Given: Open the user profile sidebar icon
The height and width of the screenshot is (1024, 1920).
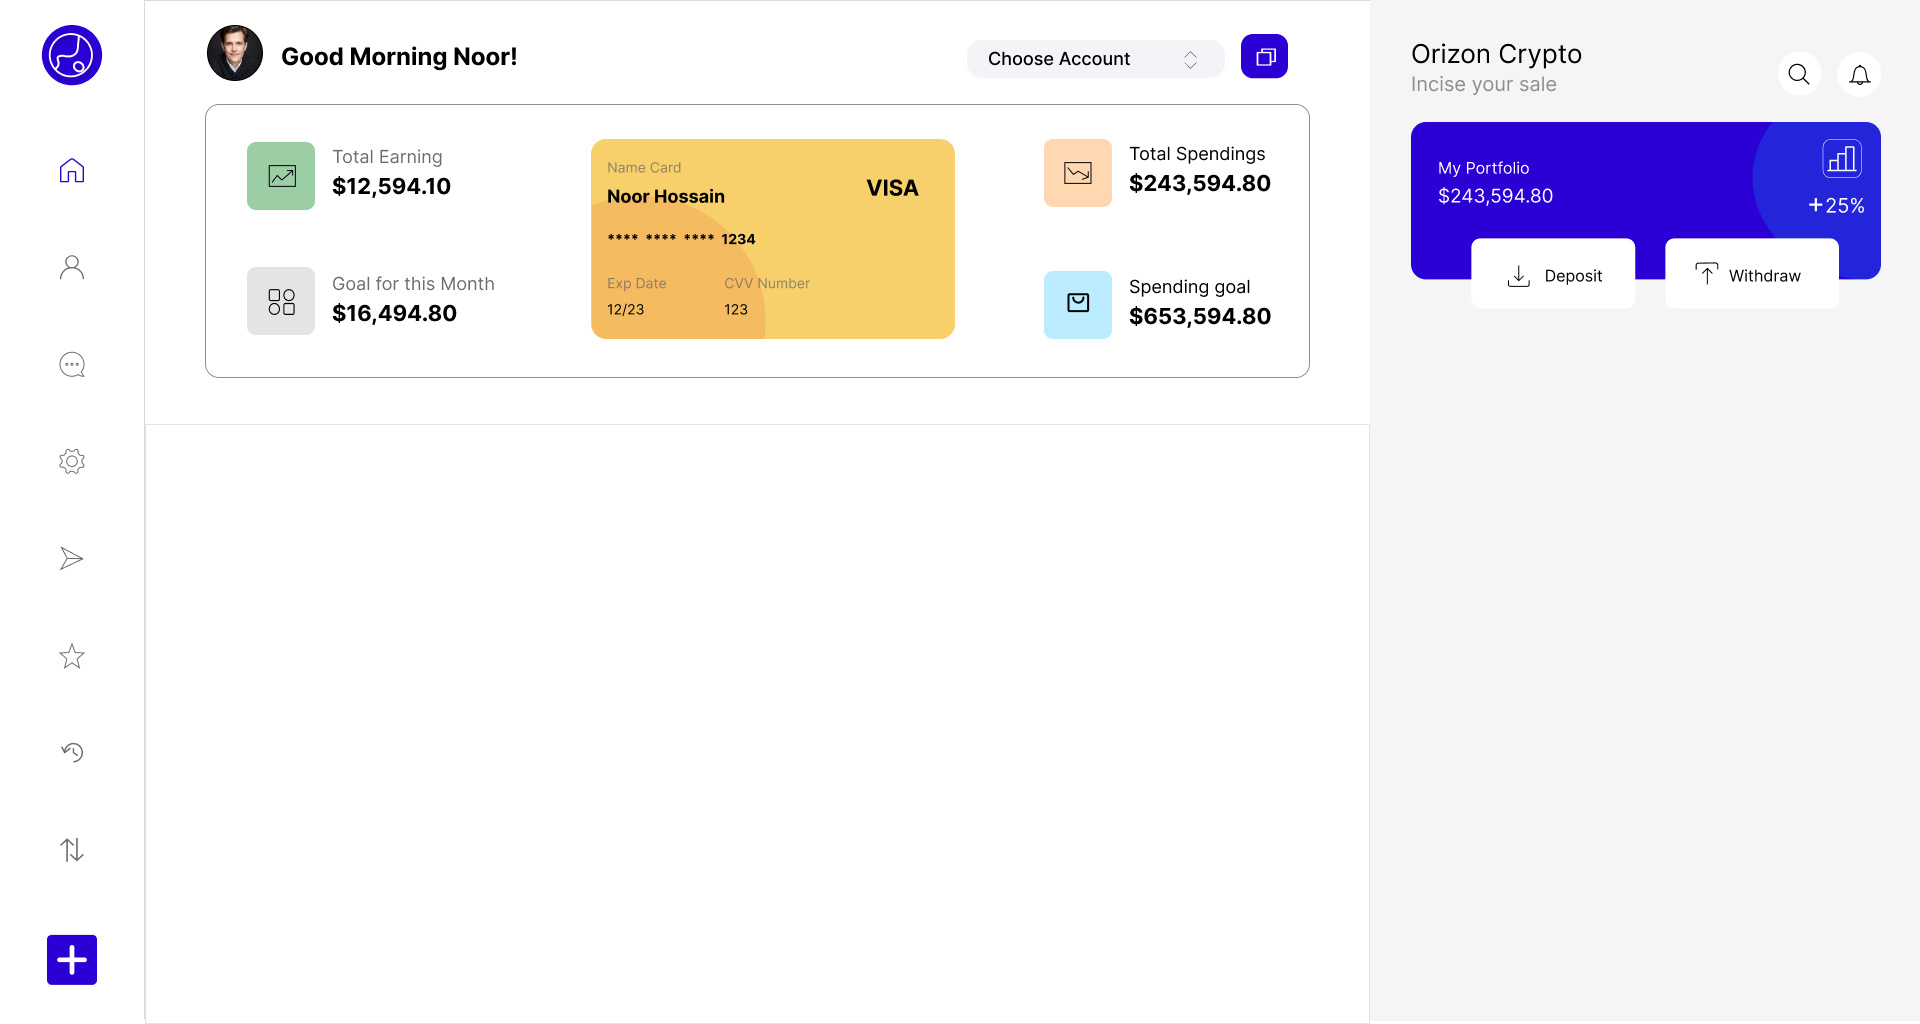Looking at the screenshot, I should click(x=71, y=266).
